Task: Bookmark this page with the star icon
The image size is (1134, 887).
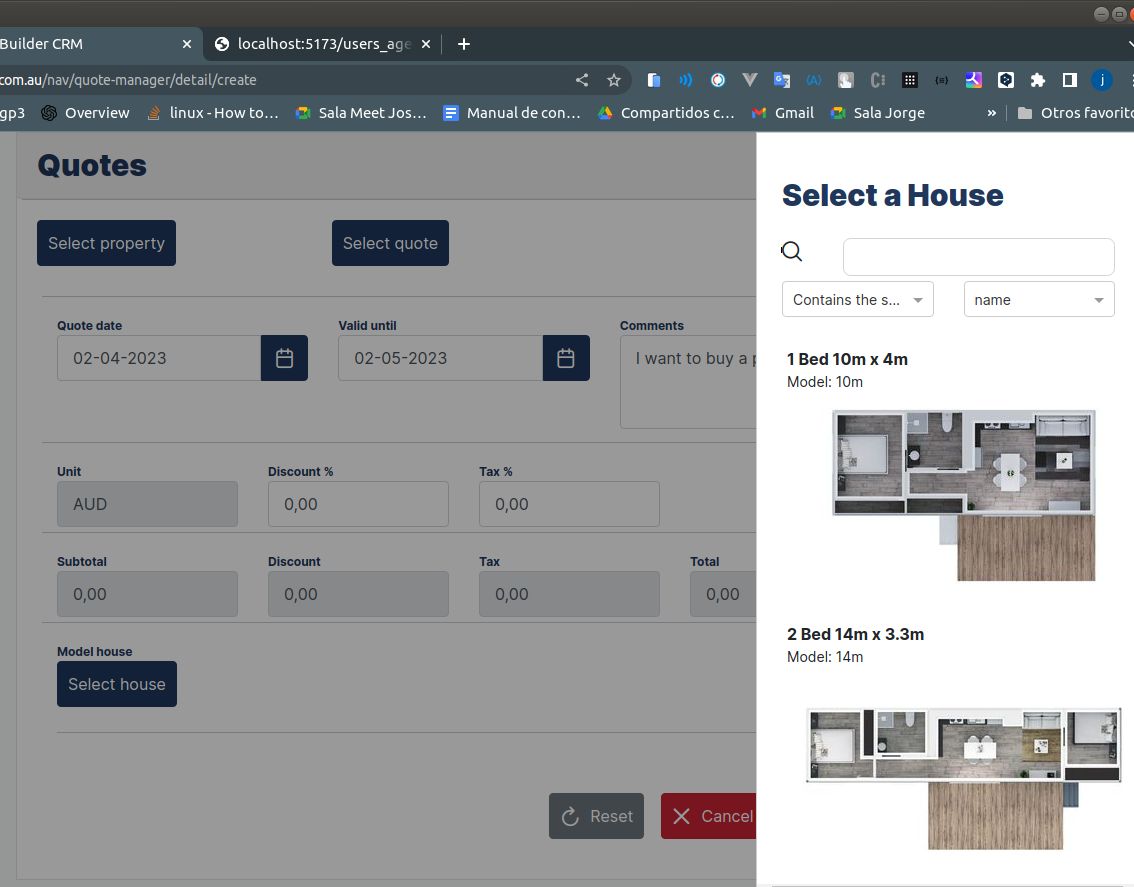Action: coord(614,80)
